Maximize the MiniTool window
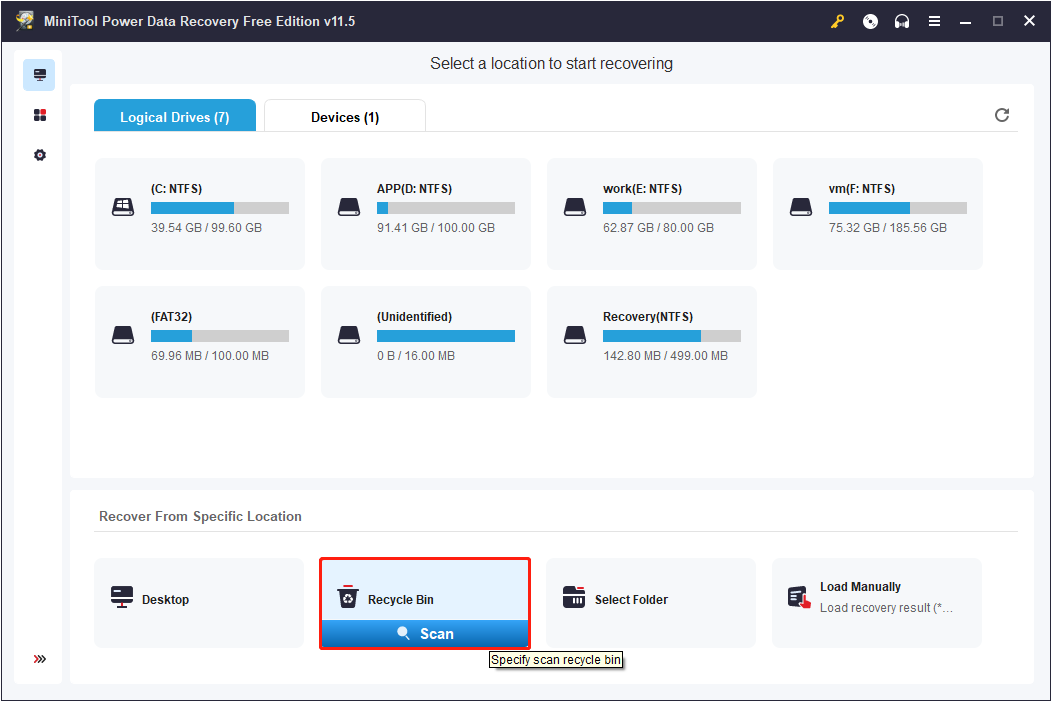The width and height of the screenshot is (1054, 703). (998, 22)
